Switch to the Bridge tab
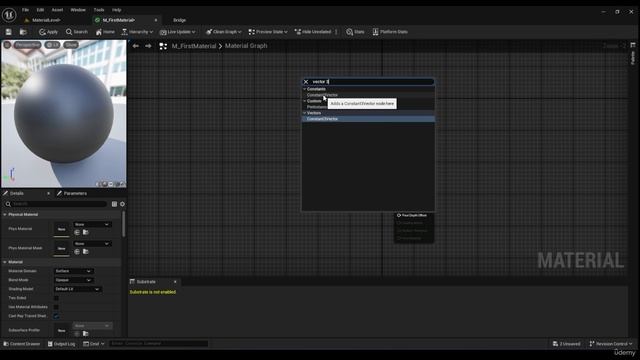This screenshot has width=640, height=360. 179,20
